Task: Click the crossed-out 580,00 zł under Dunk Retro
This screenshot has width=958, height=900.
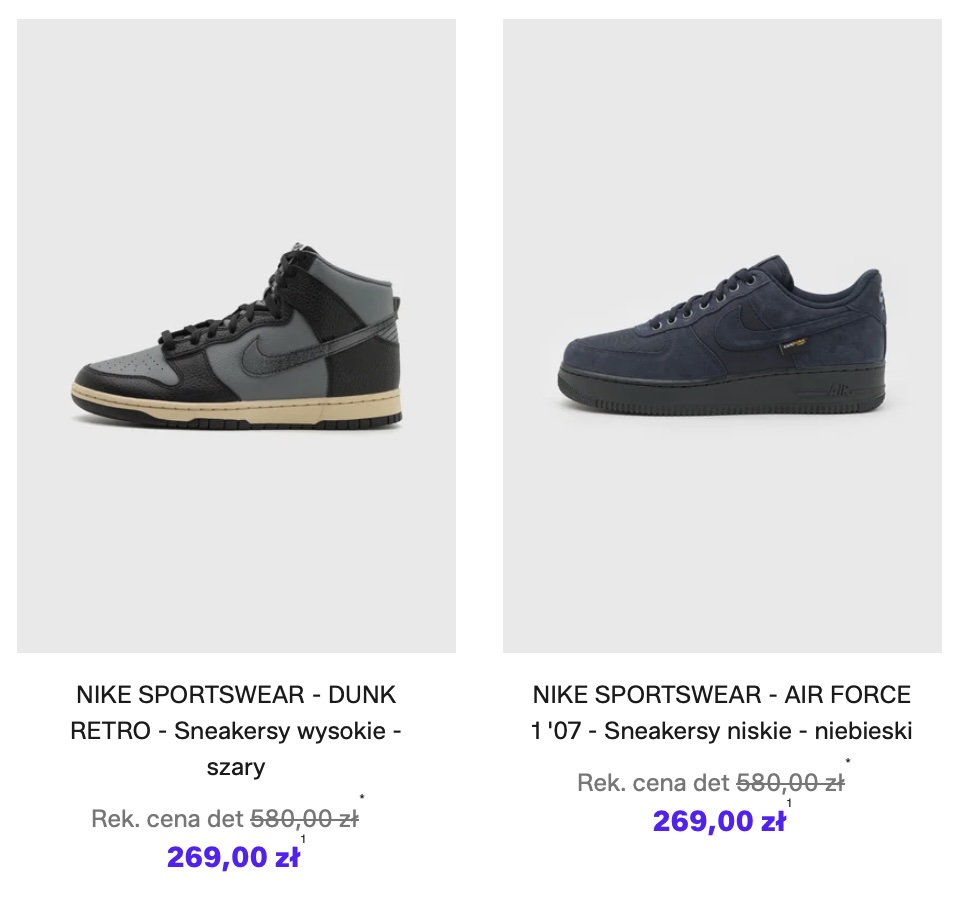Action: (x=304, y=820)
